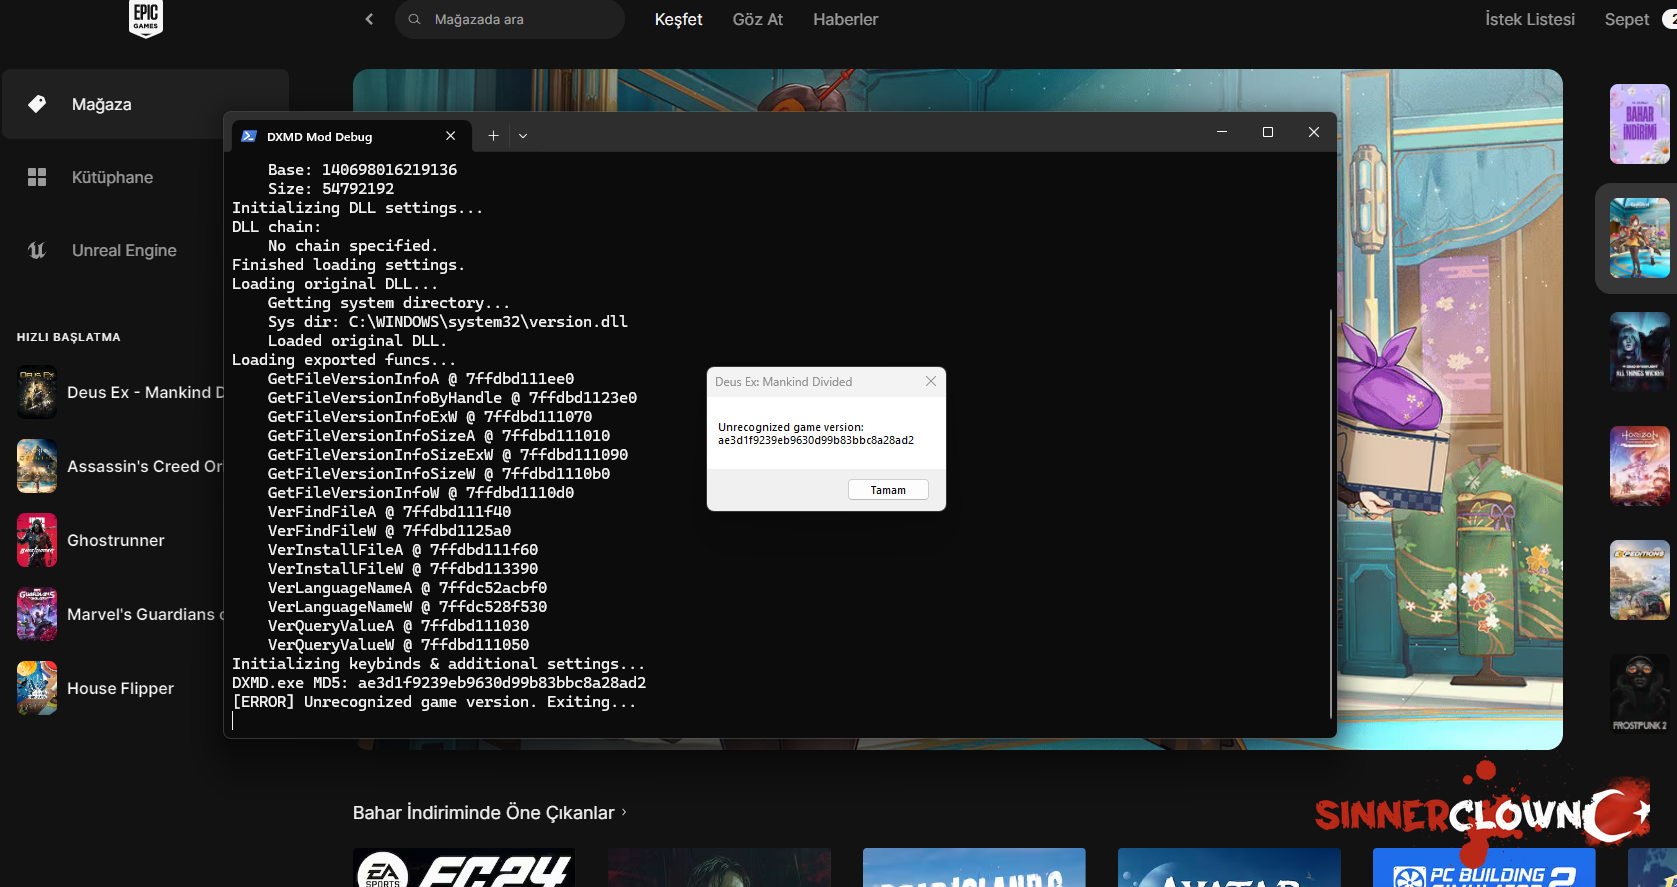Open Marvel's Guardians game icon
Viewport: 1677px width, 887px height.
coord(37,614)
